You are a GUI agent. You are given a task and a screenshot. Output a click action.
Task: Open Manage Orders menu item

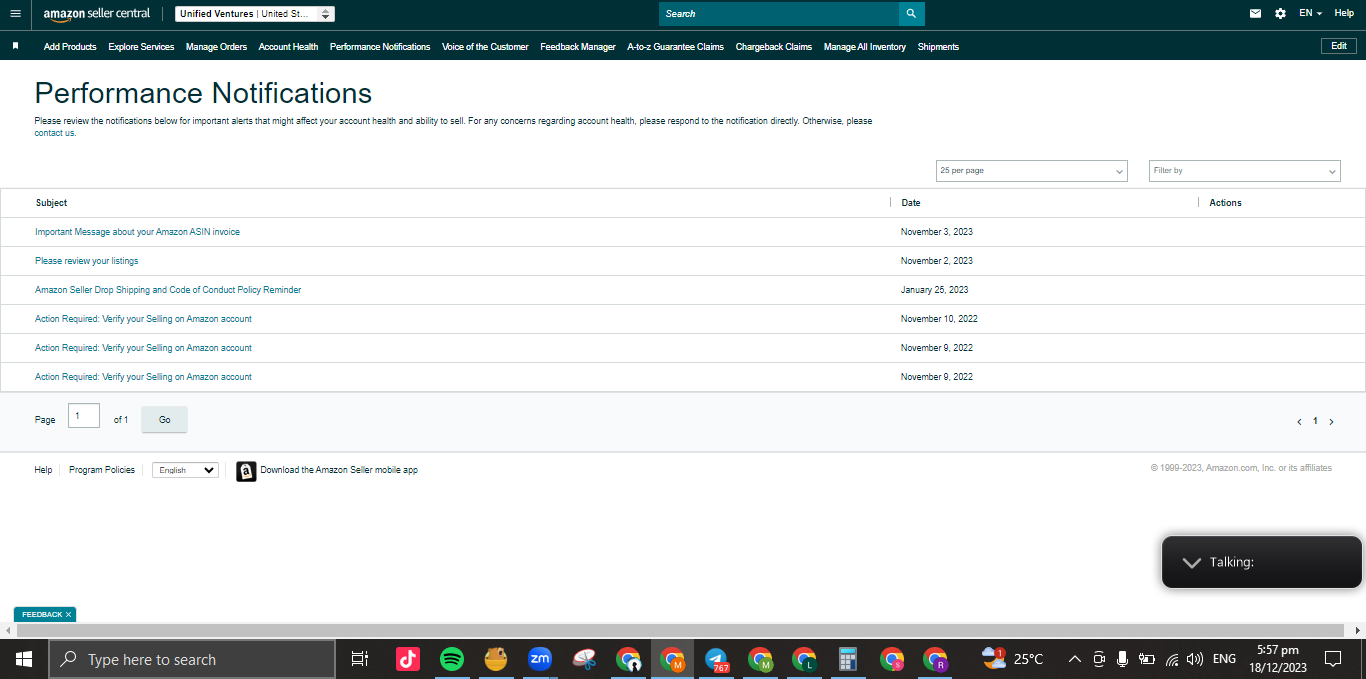(x=216, y=47)
